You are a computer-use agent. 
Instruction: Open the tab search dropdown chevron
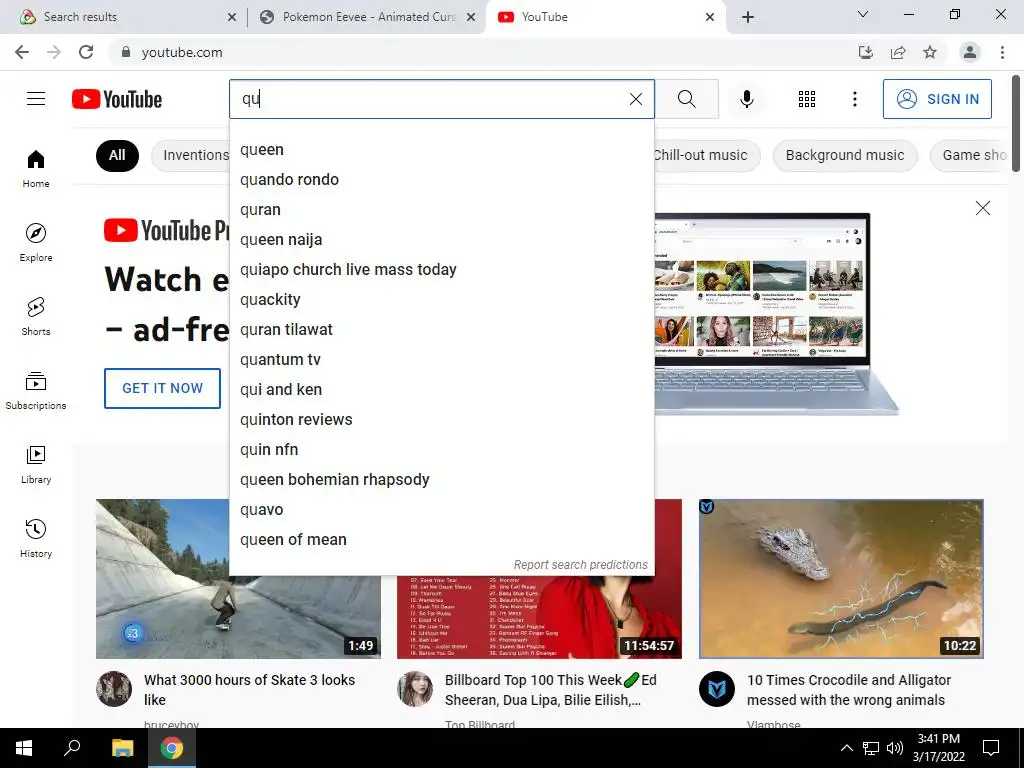point(863,14)
